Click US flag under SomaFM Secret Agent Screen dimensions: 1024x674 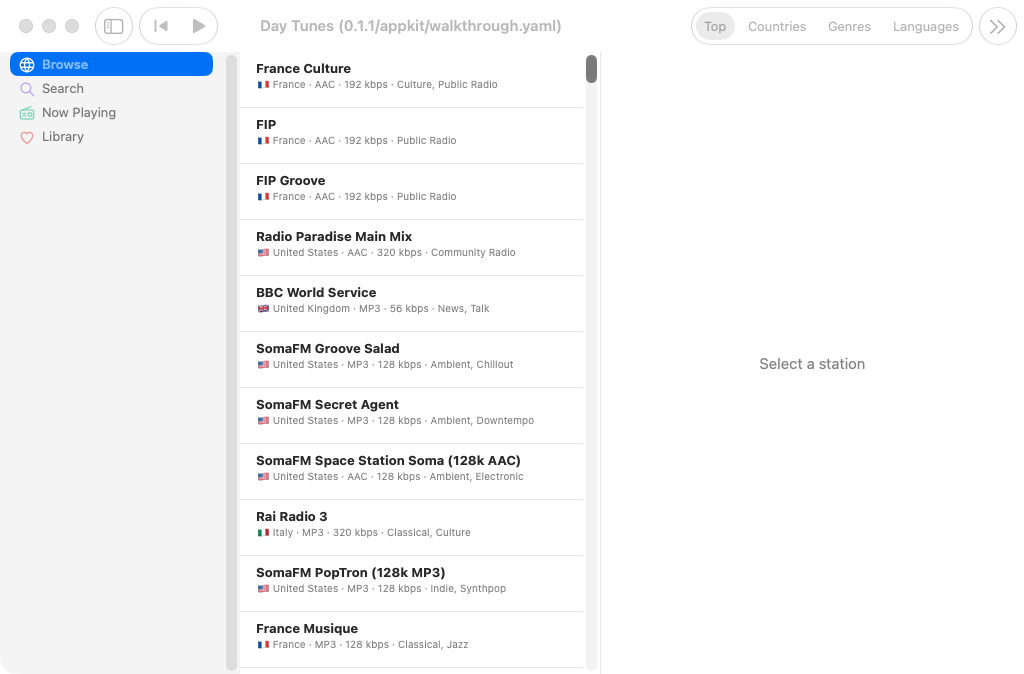[263, 421]
